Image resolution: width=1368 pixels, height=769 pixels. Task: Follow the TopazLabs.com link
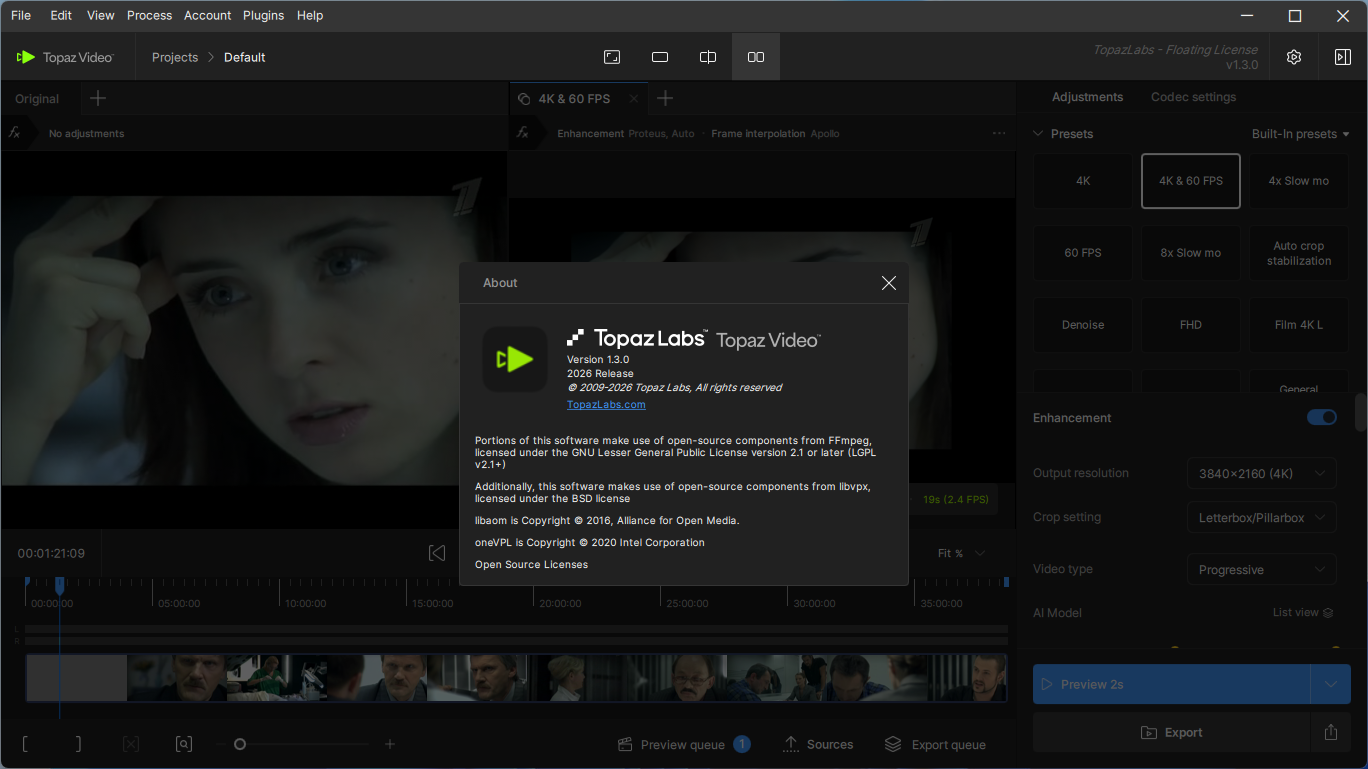click(x=606, y=404)
